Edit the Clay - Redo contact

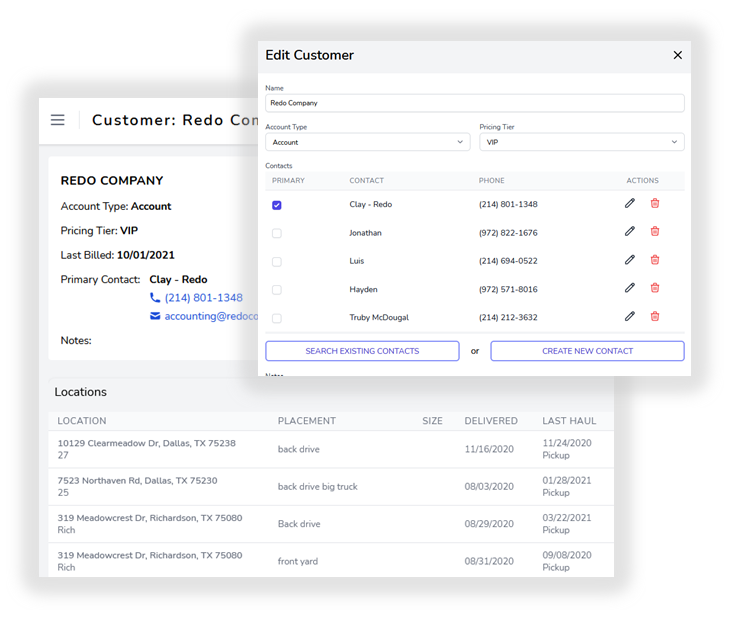click(630, 203)
